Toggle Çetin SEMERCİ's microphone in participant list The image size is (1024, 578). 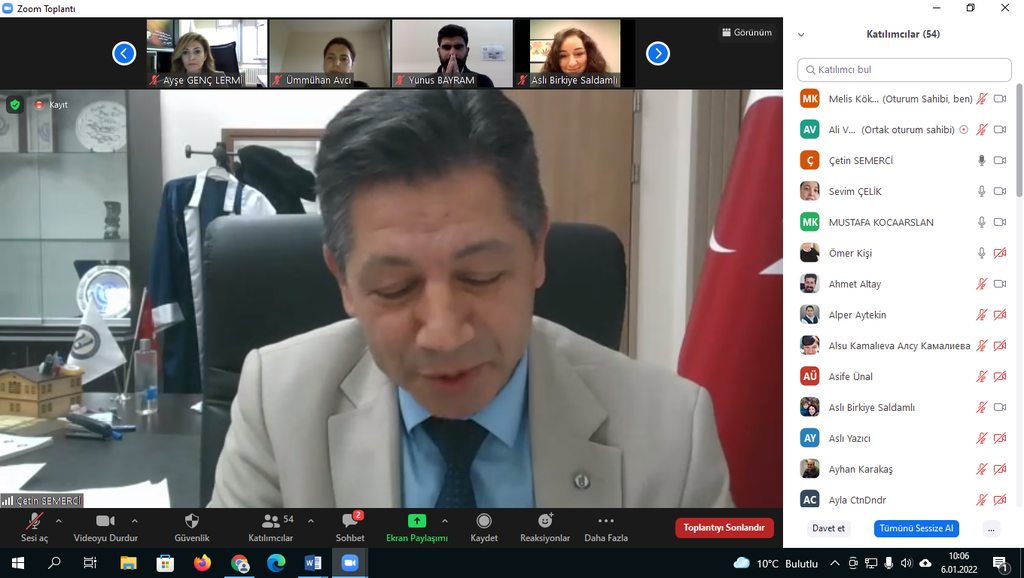click(x=982, y=160)
